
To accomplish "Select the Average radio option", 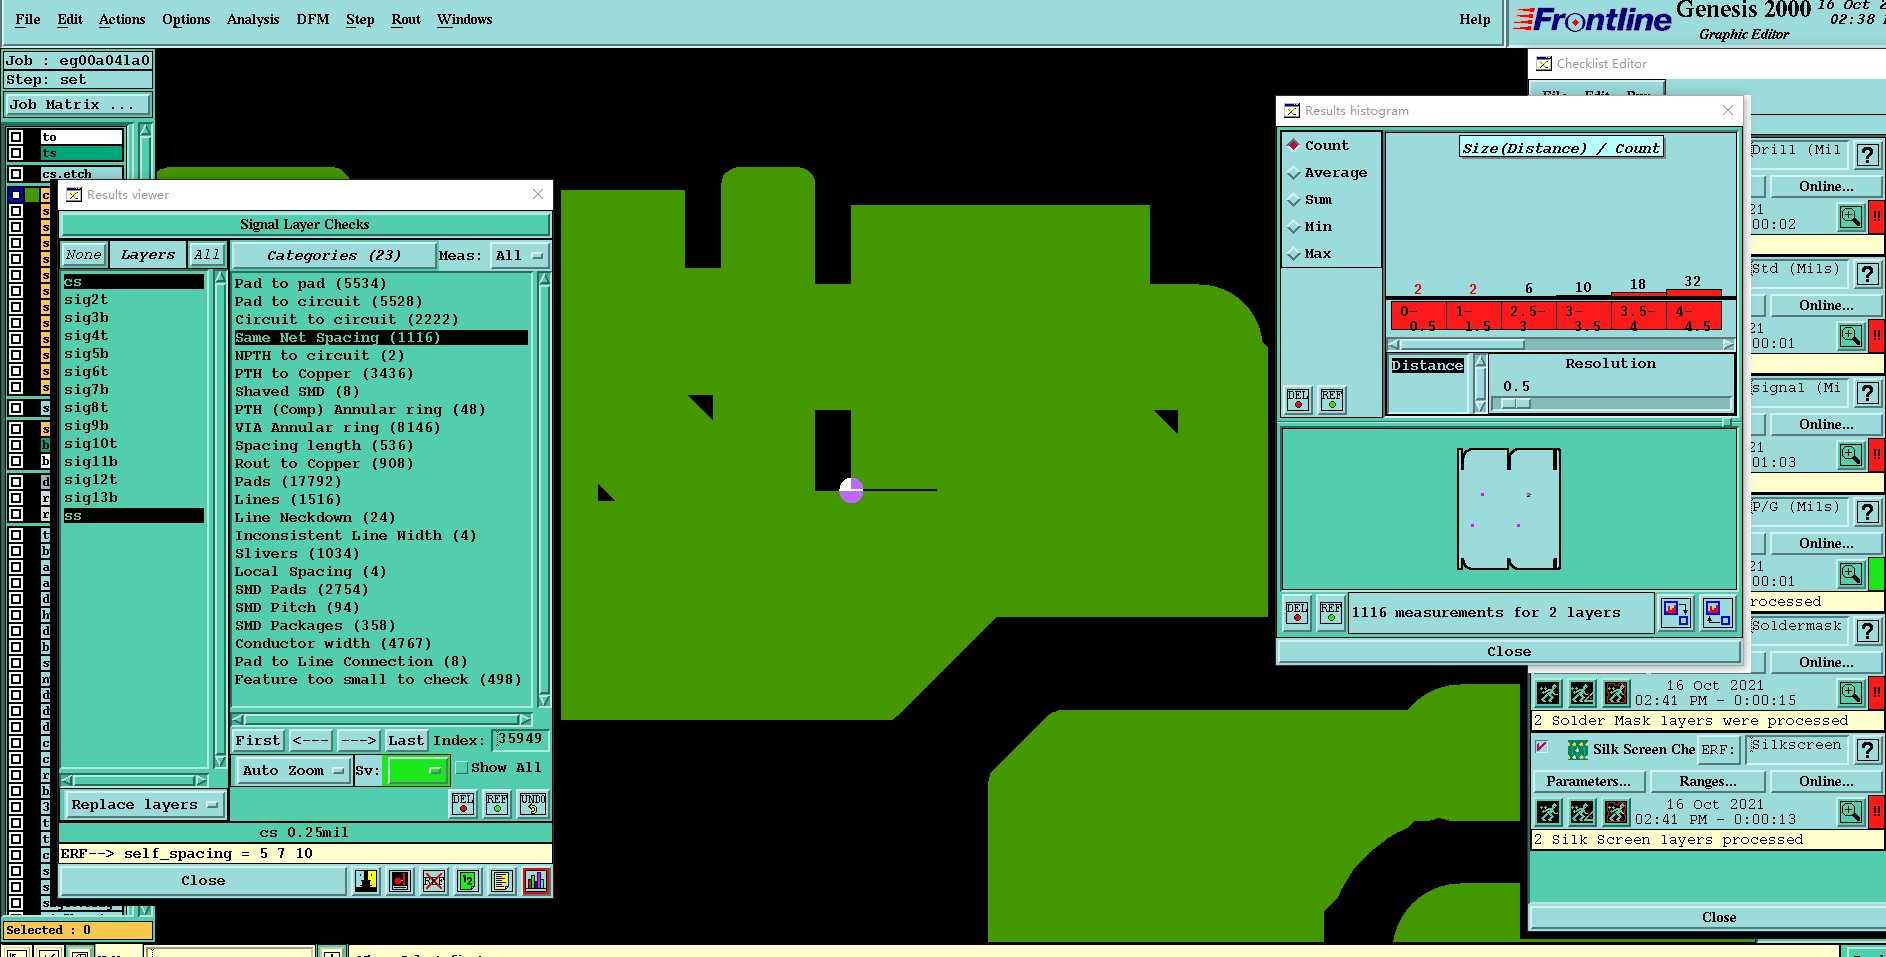I will coord(1294,173).
